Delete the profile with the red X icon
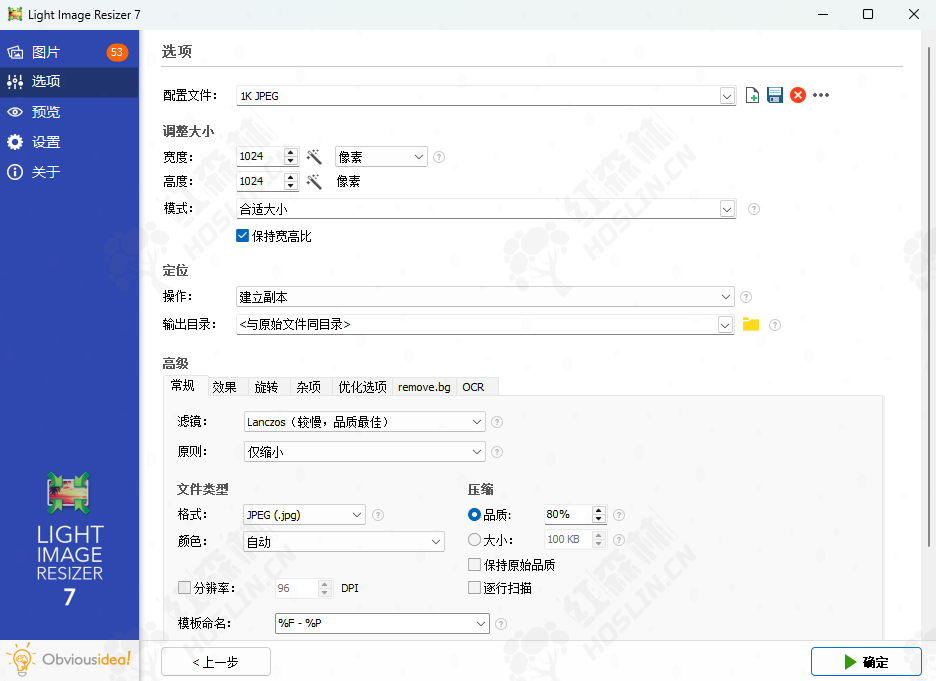Image resolution: width=936 pixels, height=681 pixels. coord(798,95)
